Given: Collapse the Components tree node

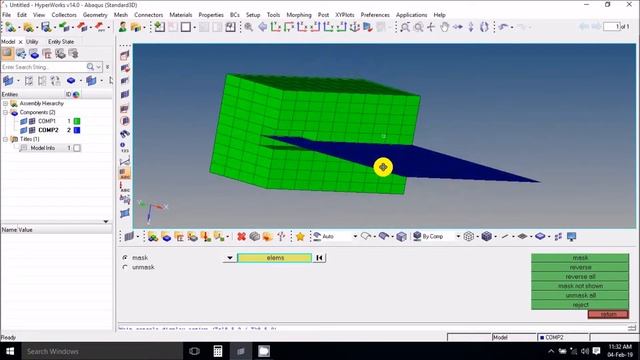Looking at the screenshot, I should click(x=6, y=112).
